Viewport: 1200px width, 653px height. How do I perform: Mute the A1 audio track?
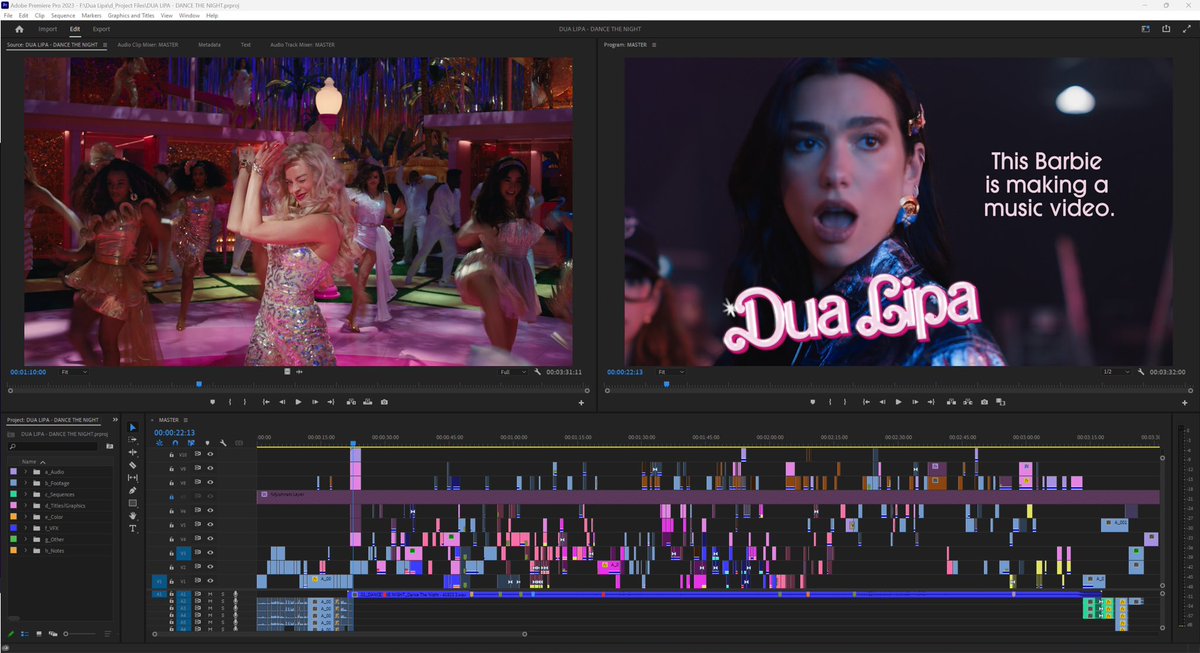coord(210,594)
